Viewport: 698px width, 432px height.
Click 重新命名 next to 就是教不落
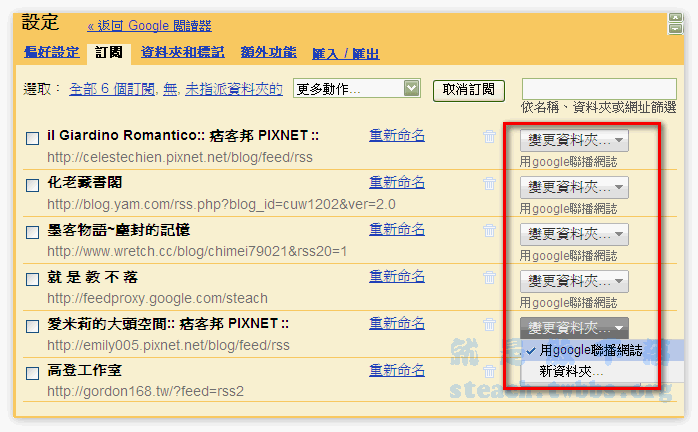pyautogui.click(x=397, y=276)
